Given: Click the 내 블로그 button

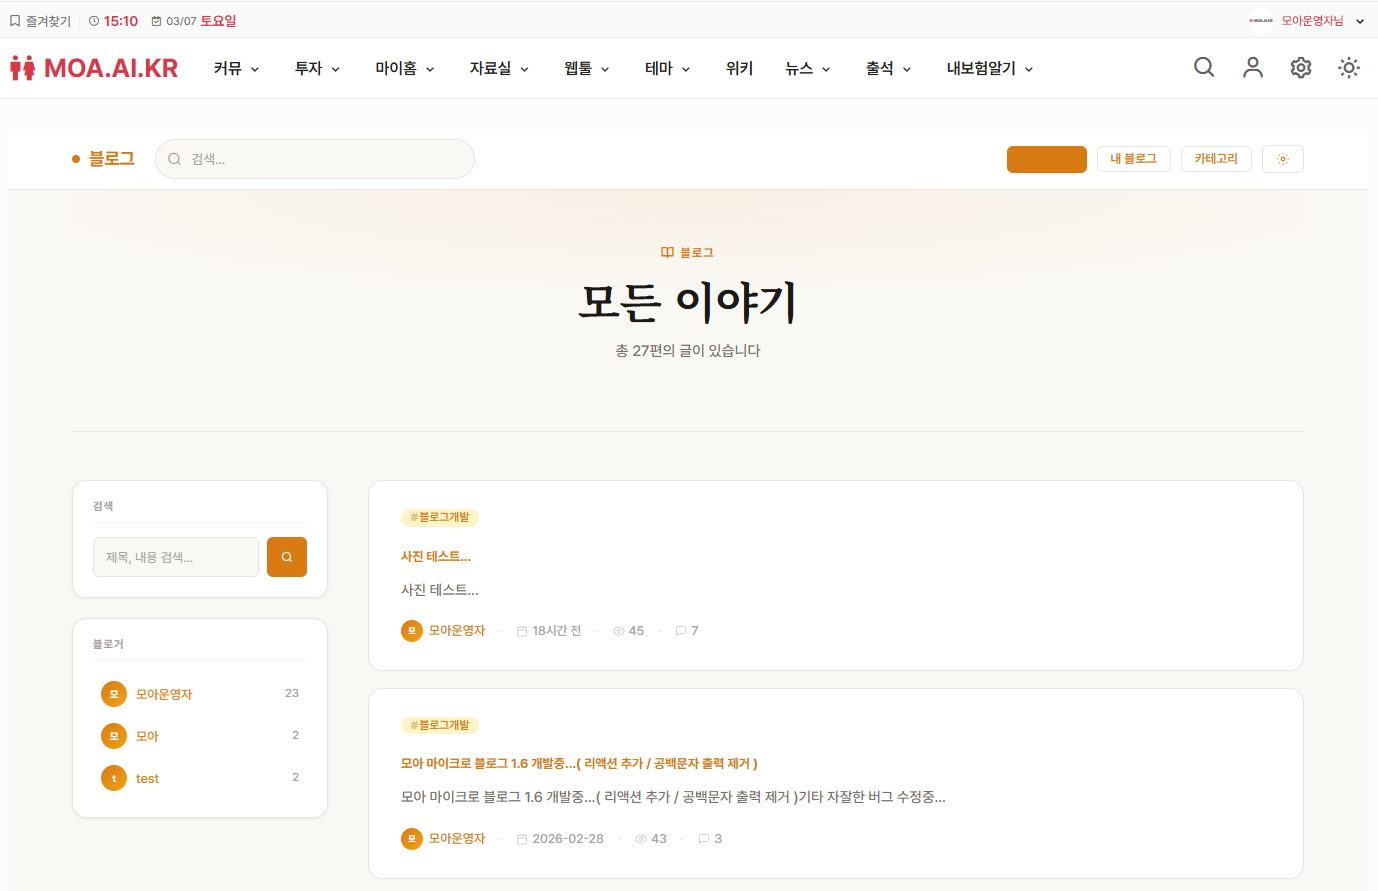Looking at the screenshot, I should pos(1133,159).
